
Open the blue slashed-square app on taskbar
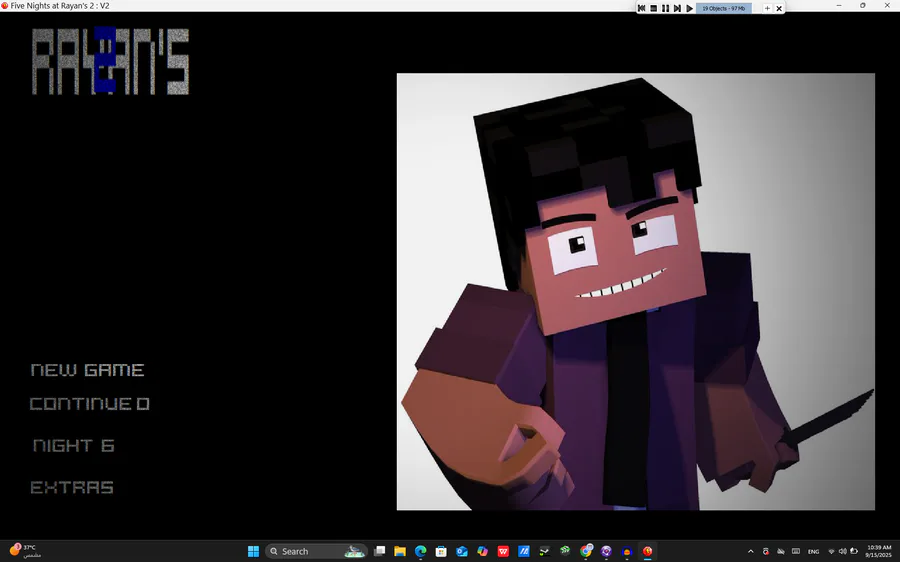tap(523, 551)
